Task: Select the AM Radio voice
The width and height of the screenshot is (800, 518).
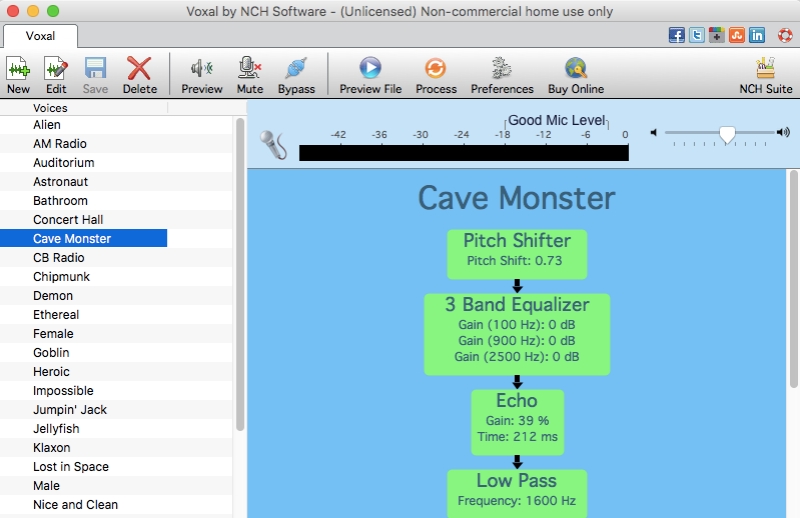Action: pos(116,143)
